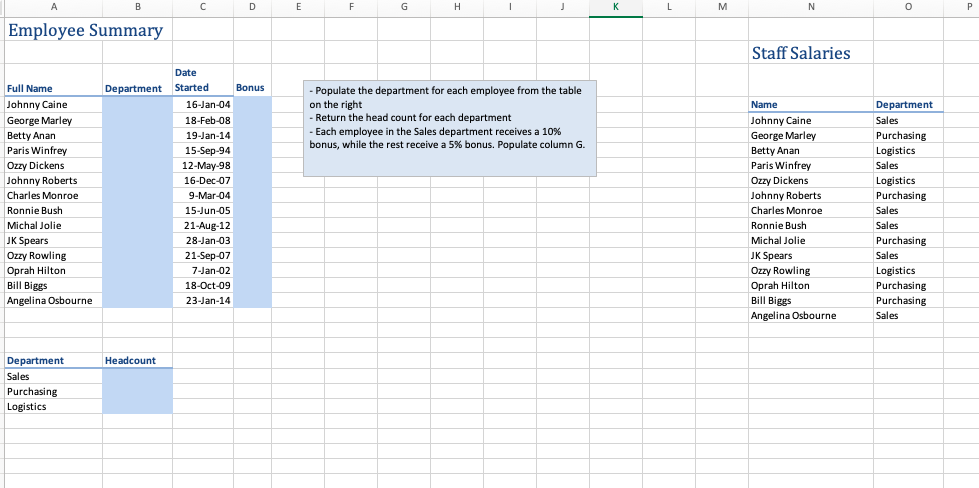Click empty Headcount cell beside Purchasing

tap(137, 391)
